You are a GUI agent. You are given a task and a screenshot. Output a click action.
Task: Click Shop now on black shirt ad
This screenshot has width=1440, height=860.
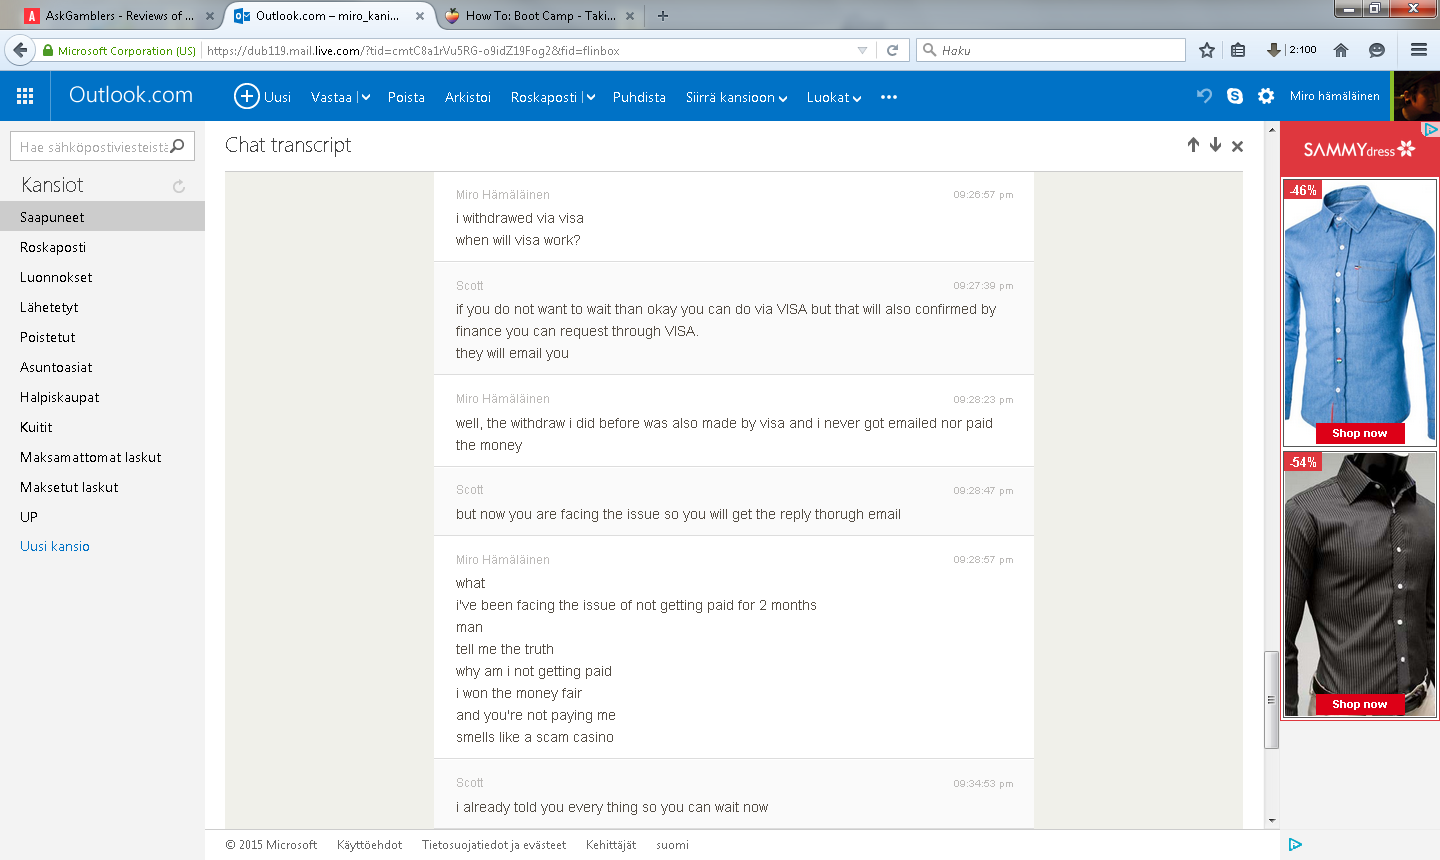point(1359,704)
